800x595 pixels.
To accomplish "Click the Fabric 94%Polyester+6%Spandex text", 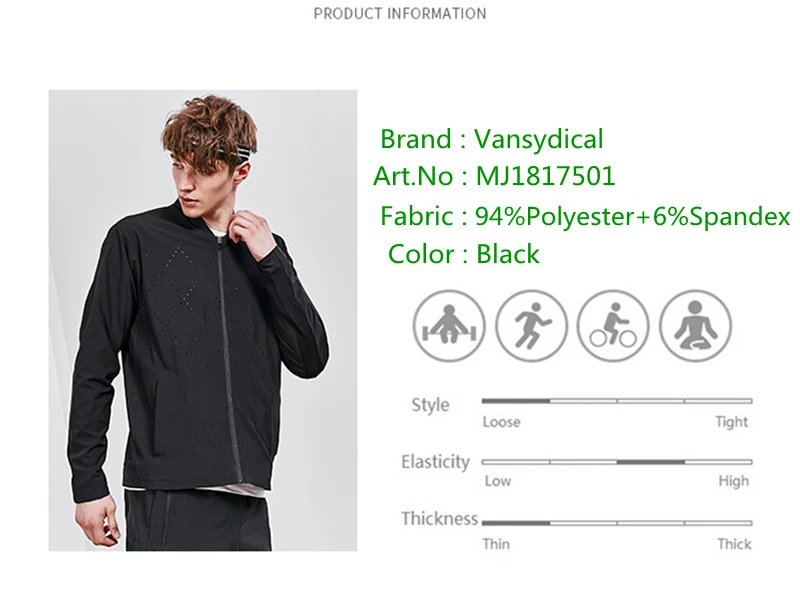I will pos(585,216).
